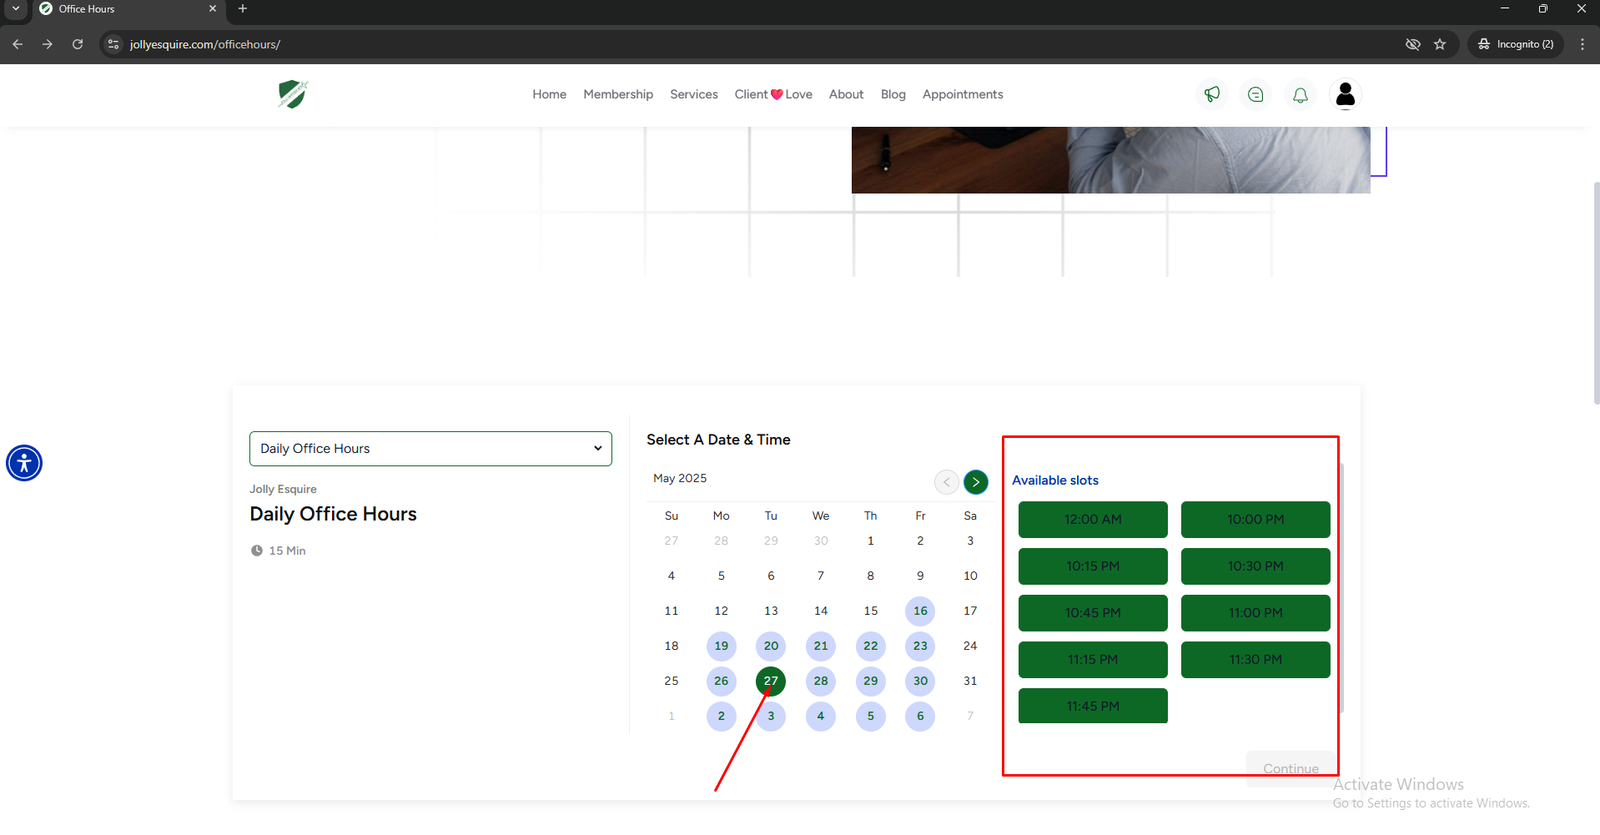This screenshot has height=835, width=1600.
Task: Open the chat messages icon
Action: tap(1256, 94)
